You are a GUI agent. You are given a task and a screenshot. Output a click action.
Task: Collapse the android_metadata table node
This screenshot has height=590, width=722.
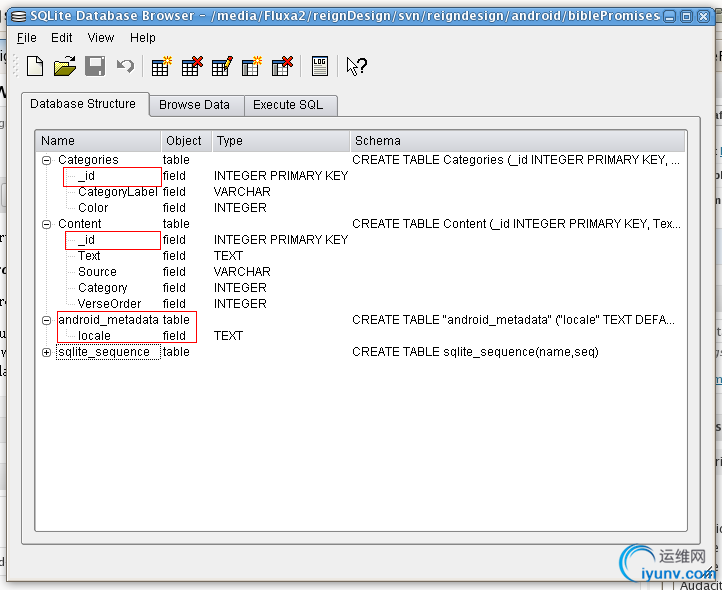click(x=47, y=320)
